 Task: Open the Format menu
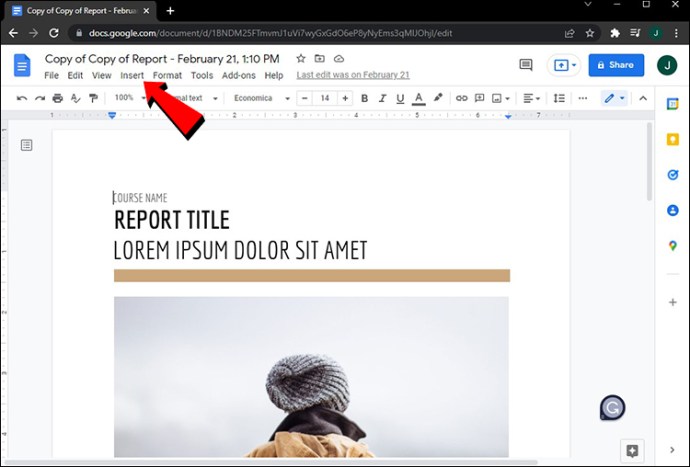[167, 75]
